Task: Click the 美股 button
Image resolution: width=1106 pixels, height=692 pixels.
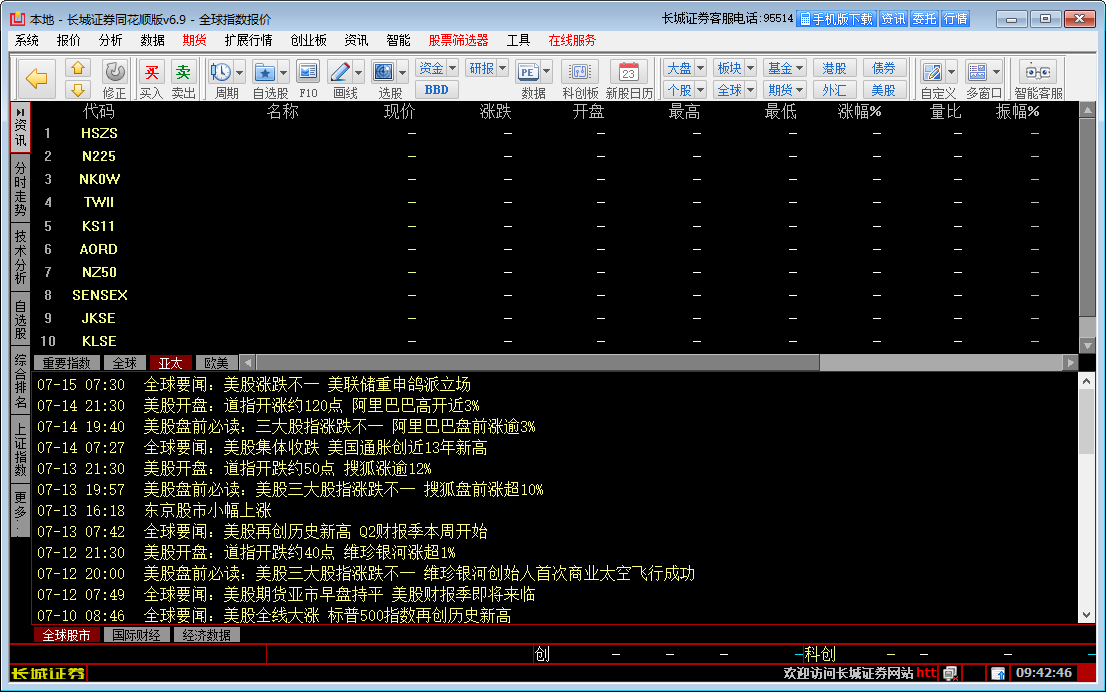Action: click(884, 90)
